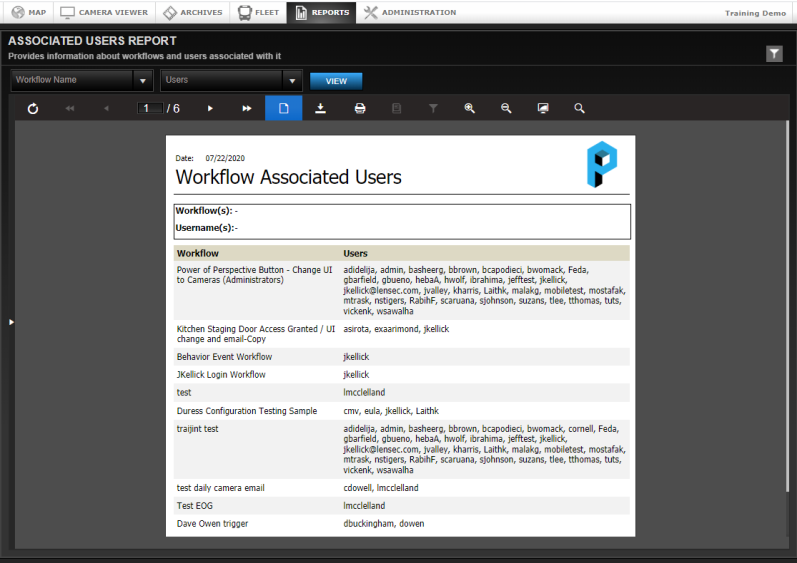Refresh the report

(33, 108)
